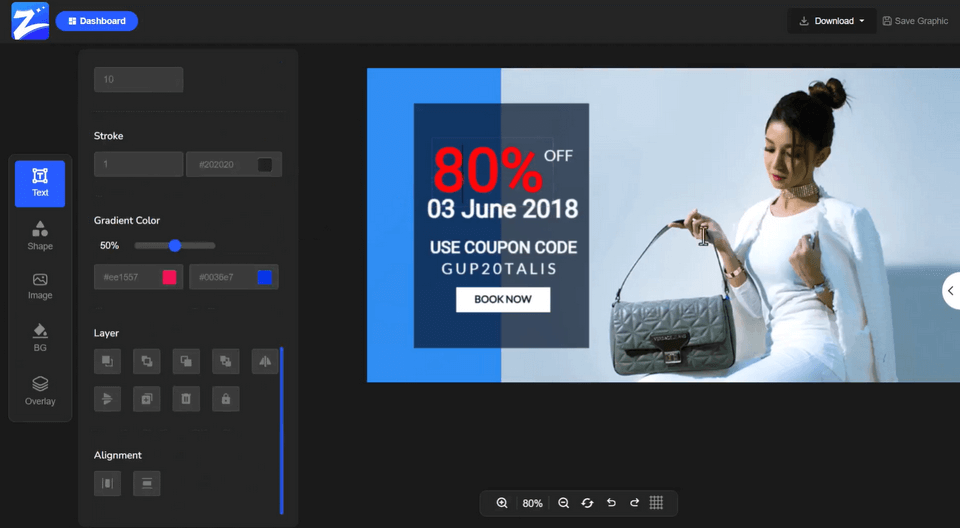
Task: Zoom out on the canvas
Action: (x=564, y=503)
